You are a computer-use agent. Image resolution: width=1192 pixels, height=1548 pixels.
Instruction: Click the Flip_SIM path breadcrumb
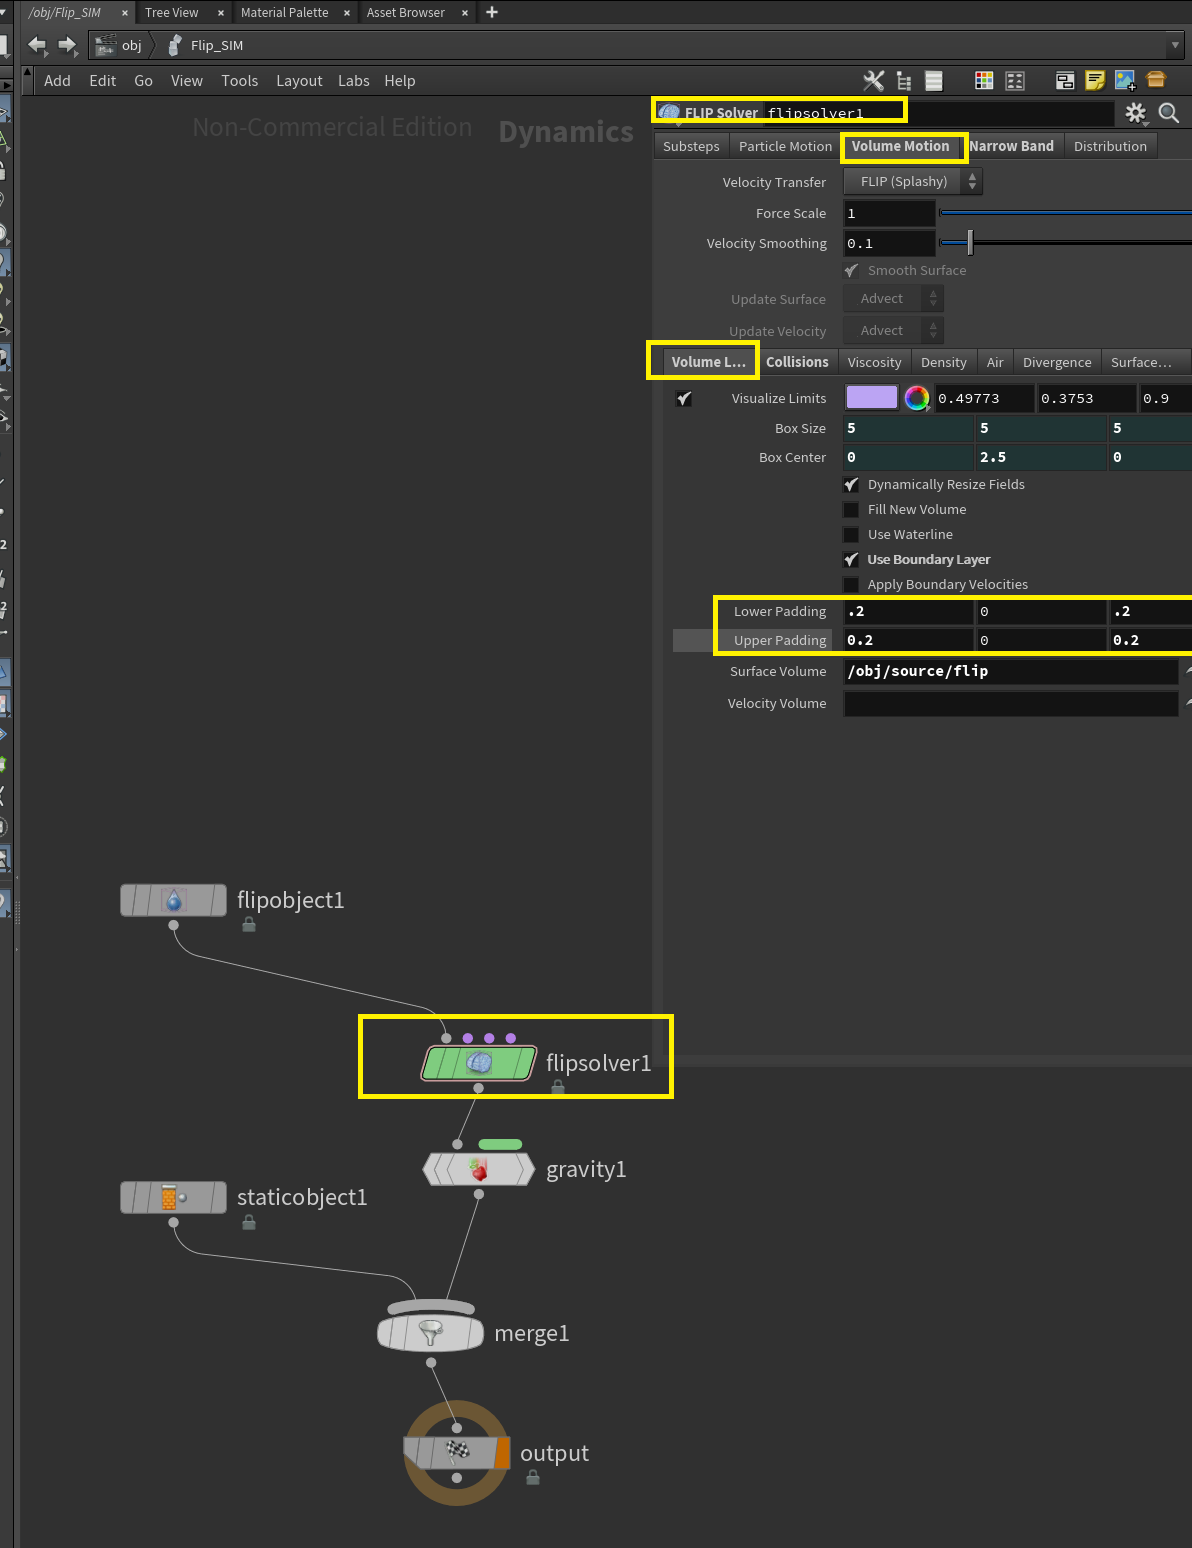click(216, 45)
